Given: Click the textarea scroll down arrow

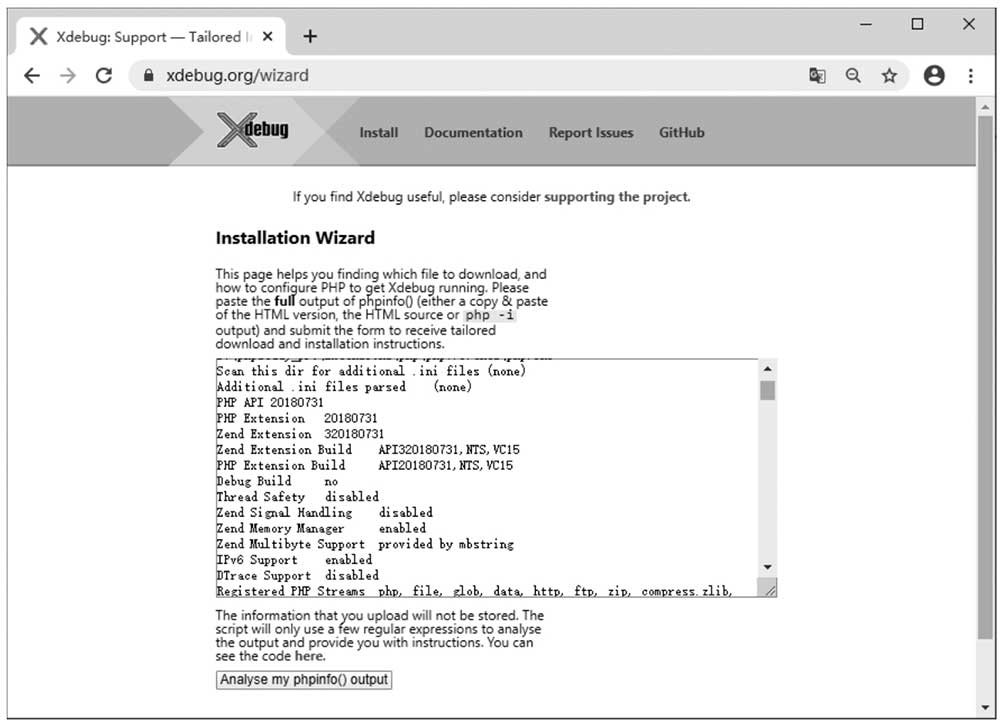Looking at the screenshot, I should 767,567.
